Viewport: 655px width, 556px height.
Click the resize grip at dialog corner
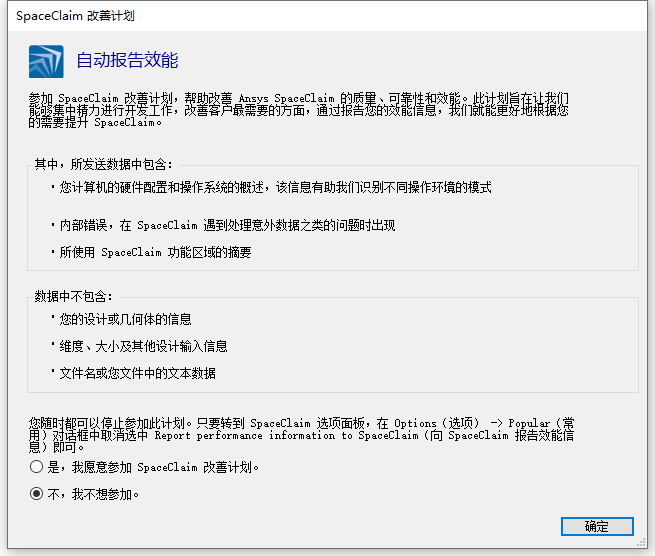tap(641, 543)
